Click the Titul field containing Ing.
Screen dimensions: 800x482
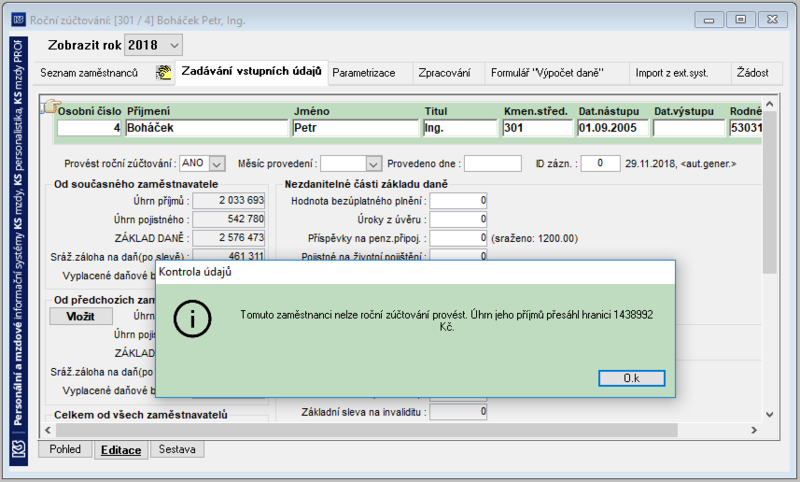tap(460, 128)
